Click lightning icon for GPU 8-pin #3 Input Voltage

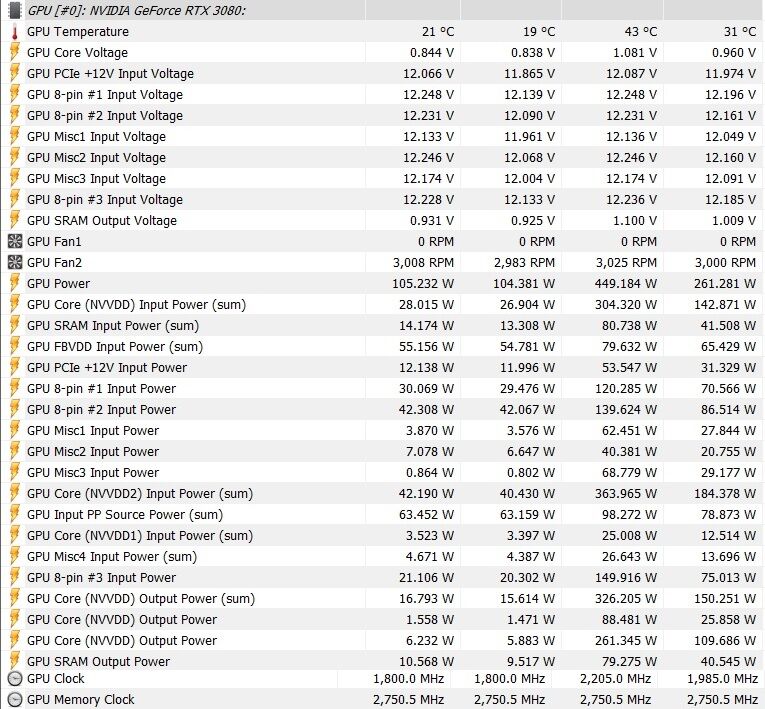(x=15, y=200)
